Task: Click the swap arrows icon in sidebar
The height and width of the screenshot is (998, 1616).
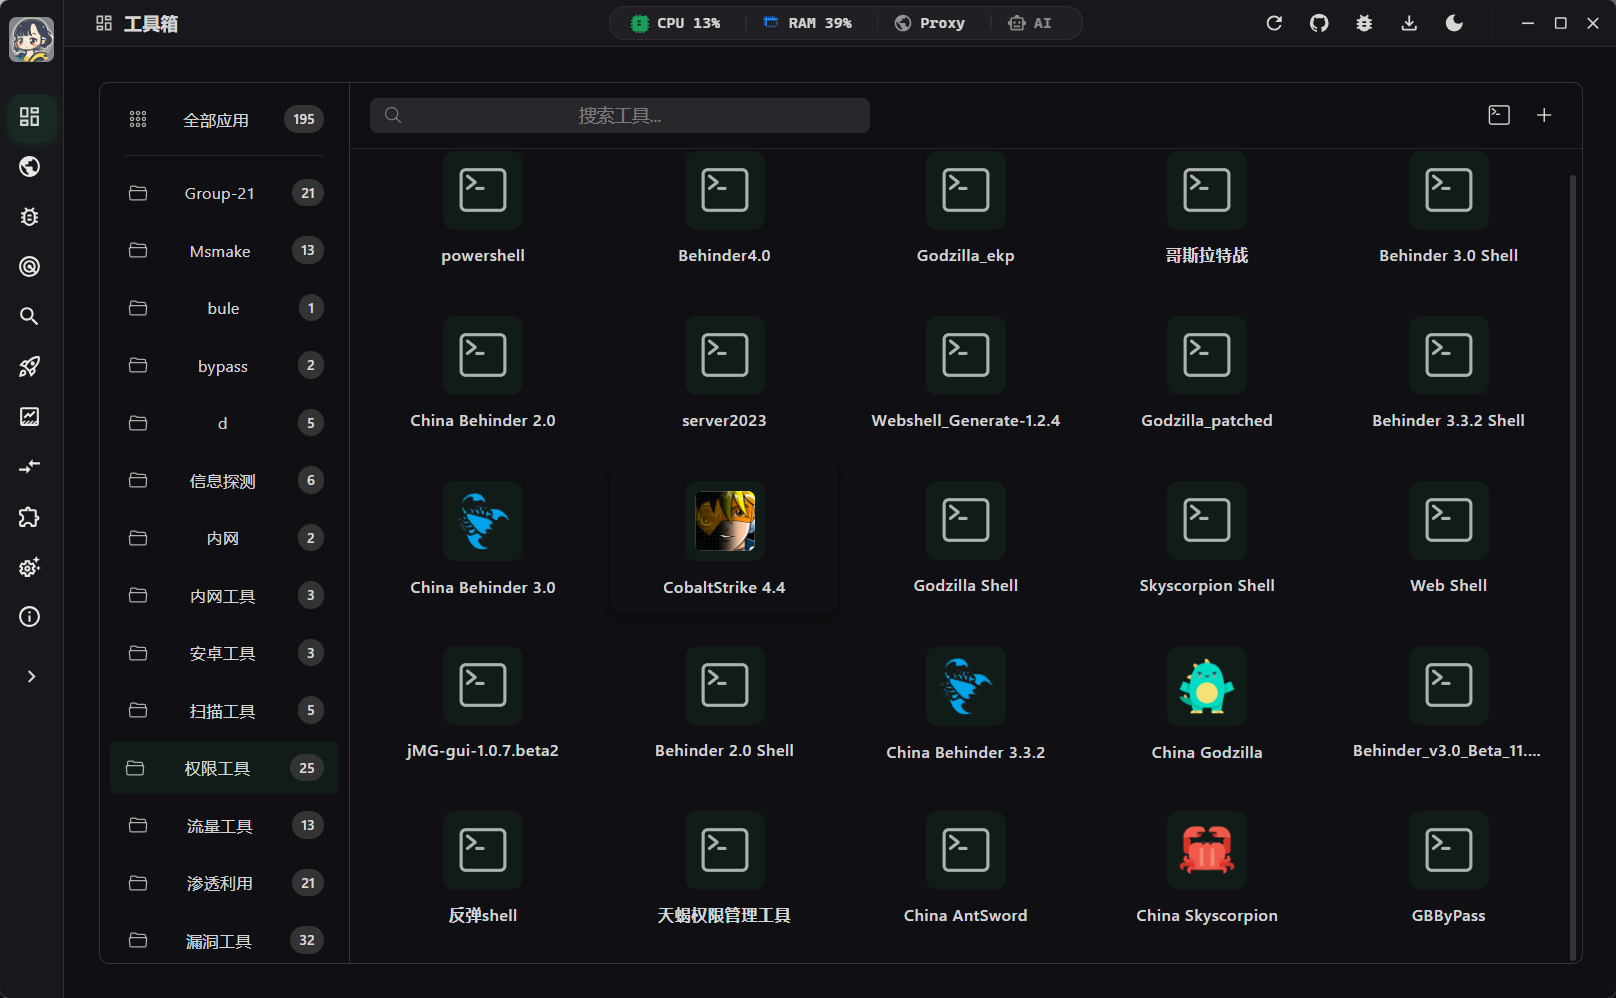Action: tap(30, 467)
